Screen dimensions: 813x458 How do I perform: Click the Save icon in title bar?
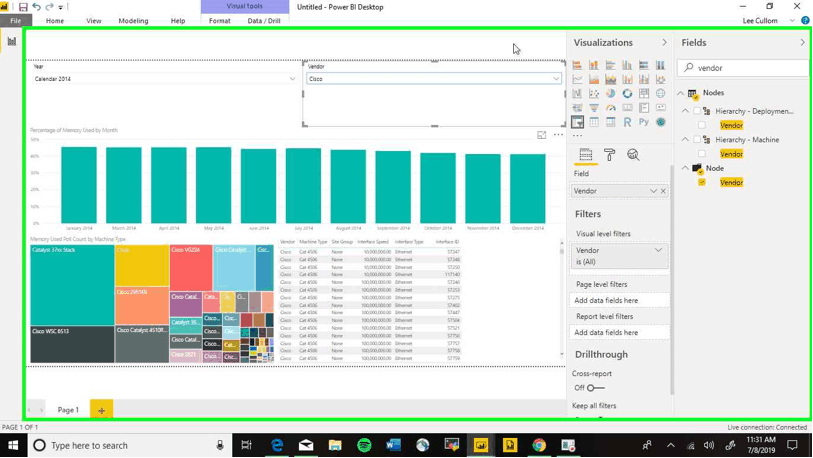click(x=23, y=7)
